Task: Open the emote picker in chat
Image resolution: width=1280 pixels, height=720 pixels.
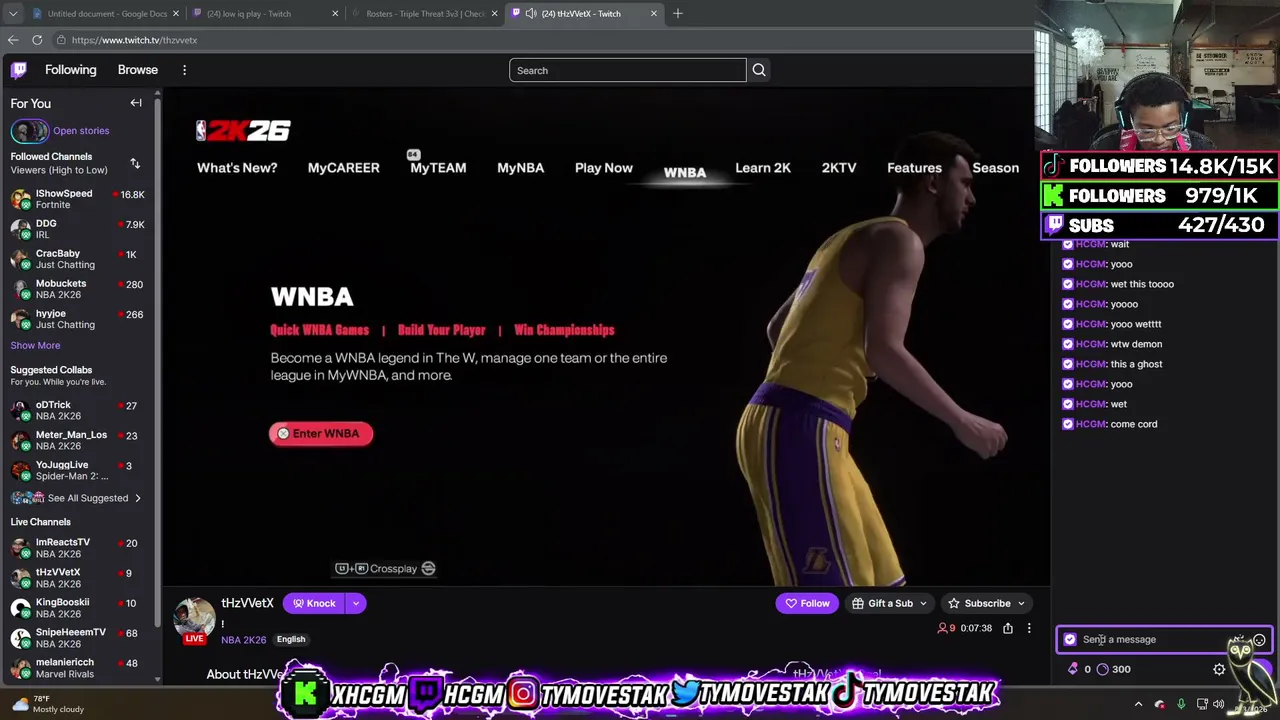Action: click(1259, 640)
